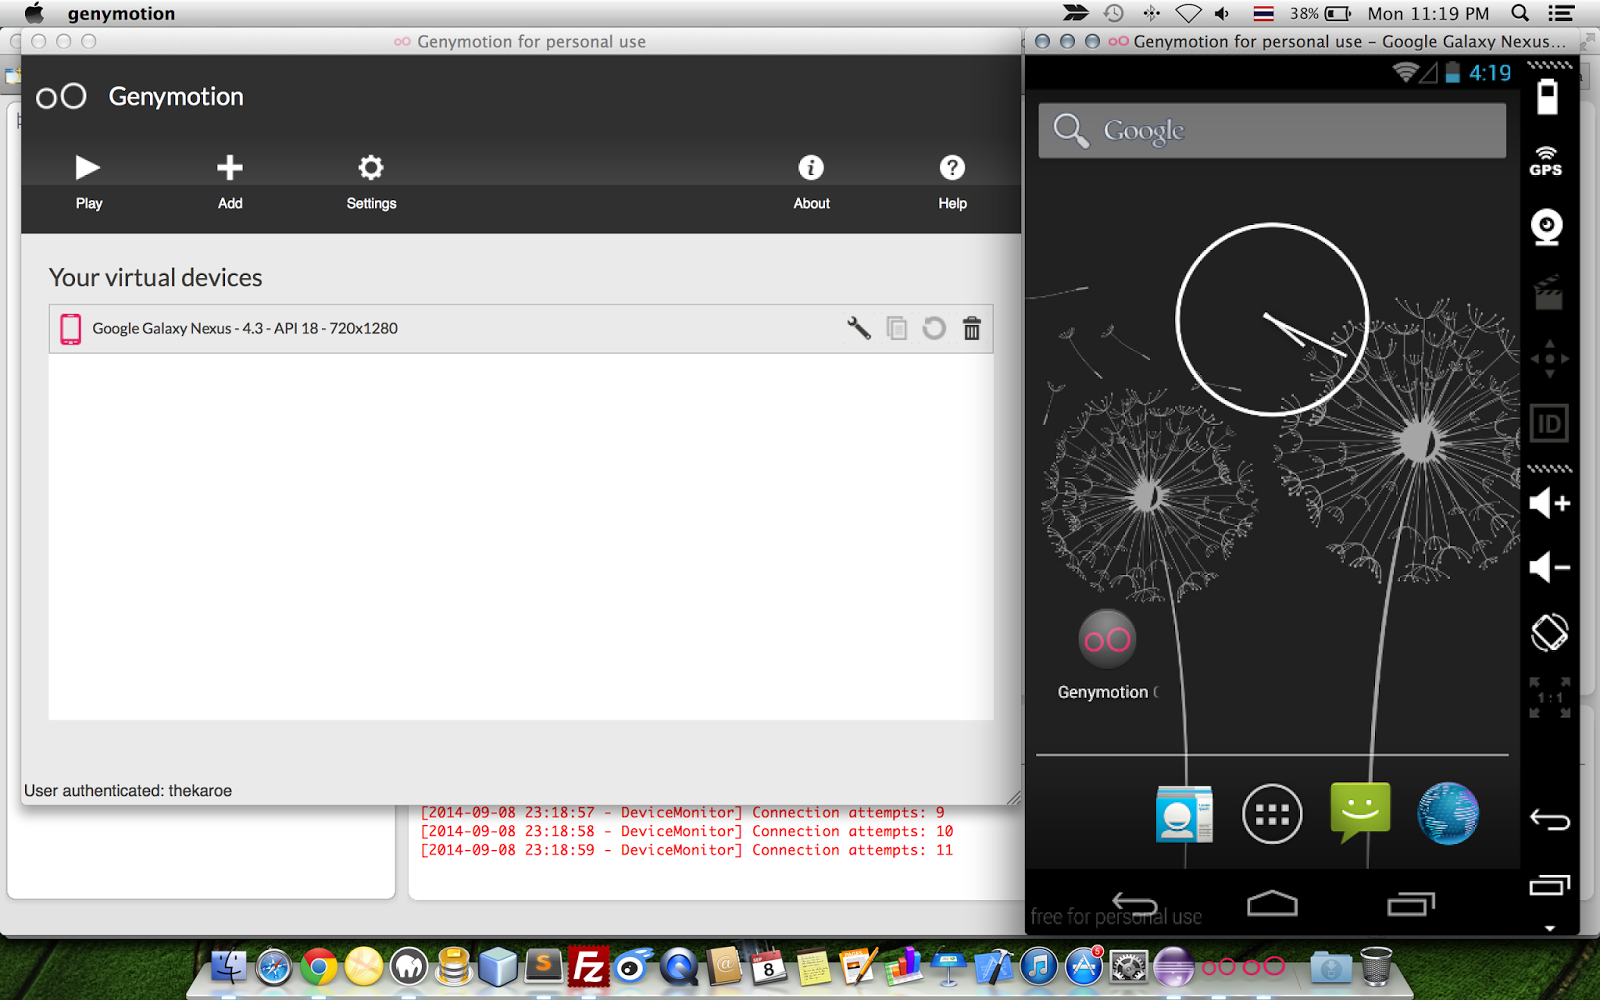Clone the Google Galaxy Nexus device
Screen dimensions: 1600x1000
pyautogui.click(x=897, y=328)
